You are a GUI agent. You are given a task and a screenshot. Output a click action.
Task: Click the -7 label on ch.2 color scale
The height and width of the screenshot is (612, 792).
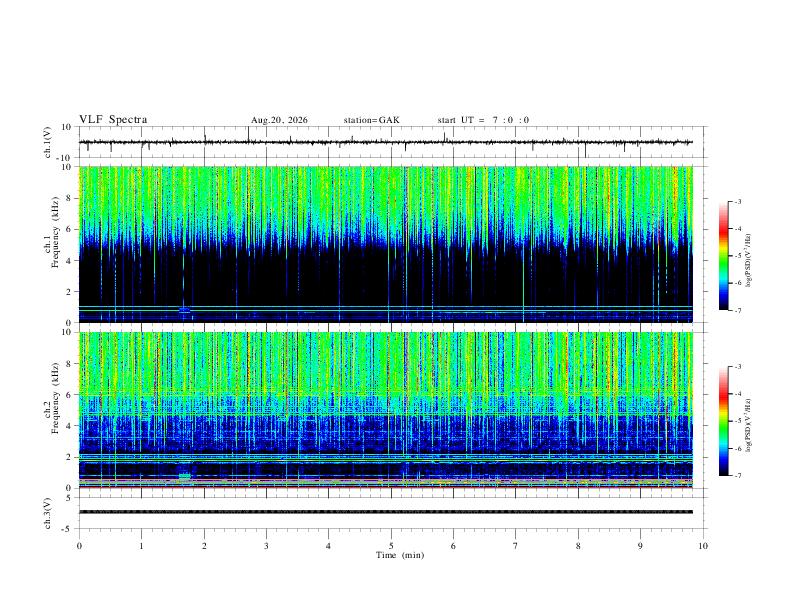point(737,476)
